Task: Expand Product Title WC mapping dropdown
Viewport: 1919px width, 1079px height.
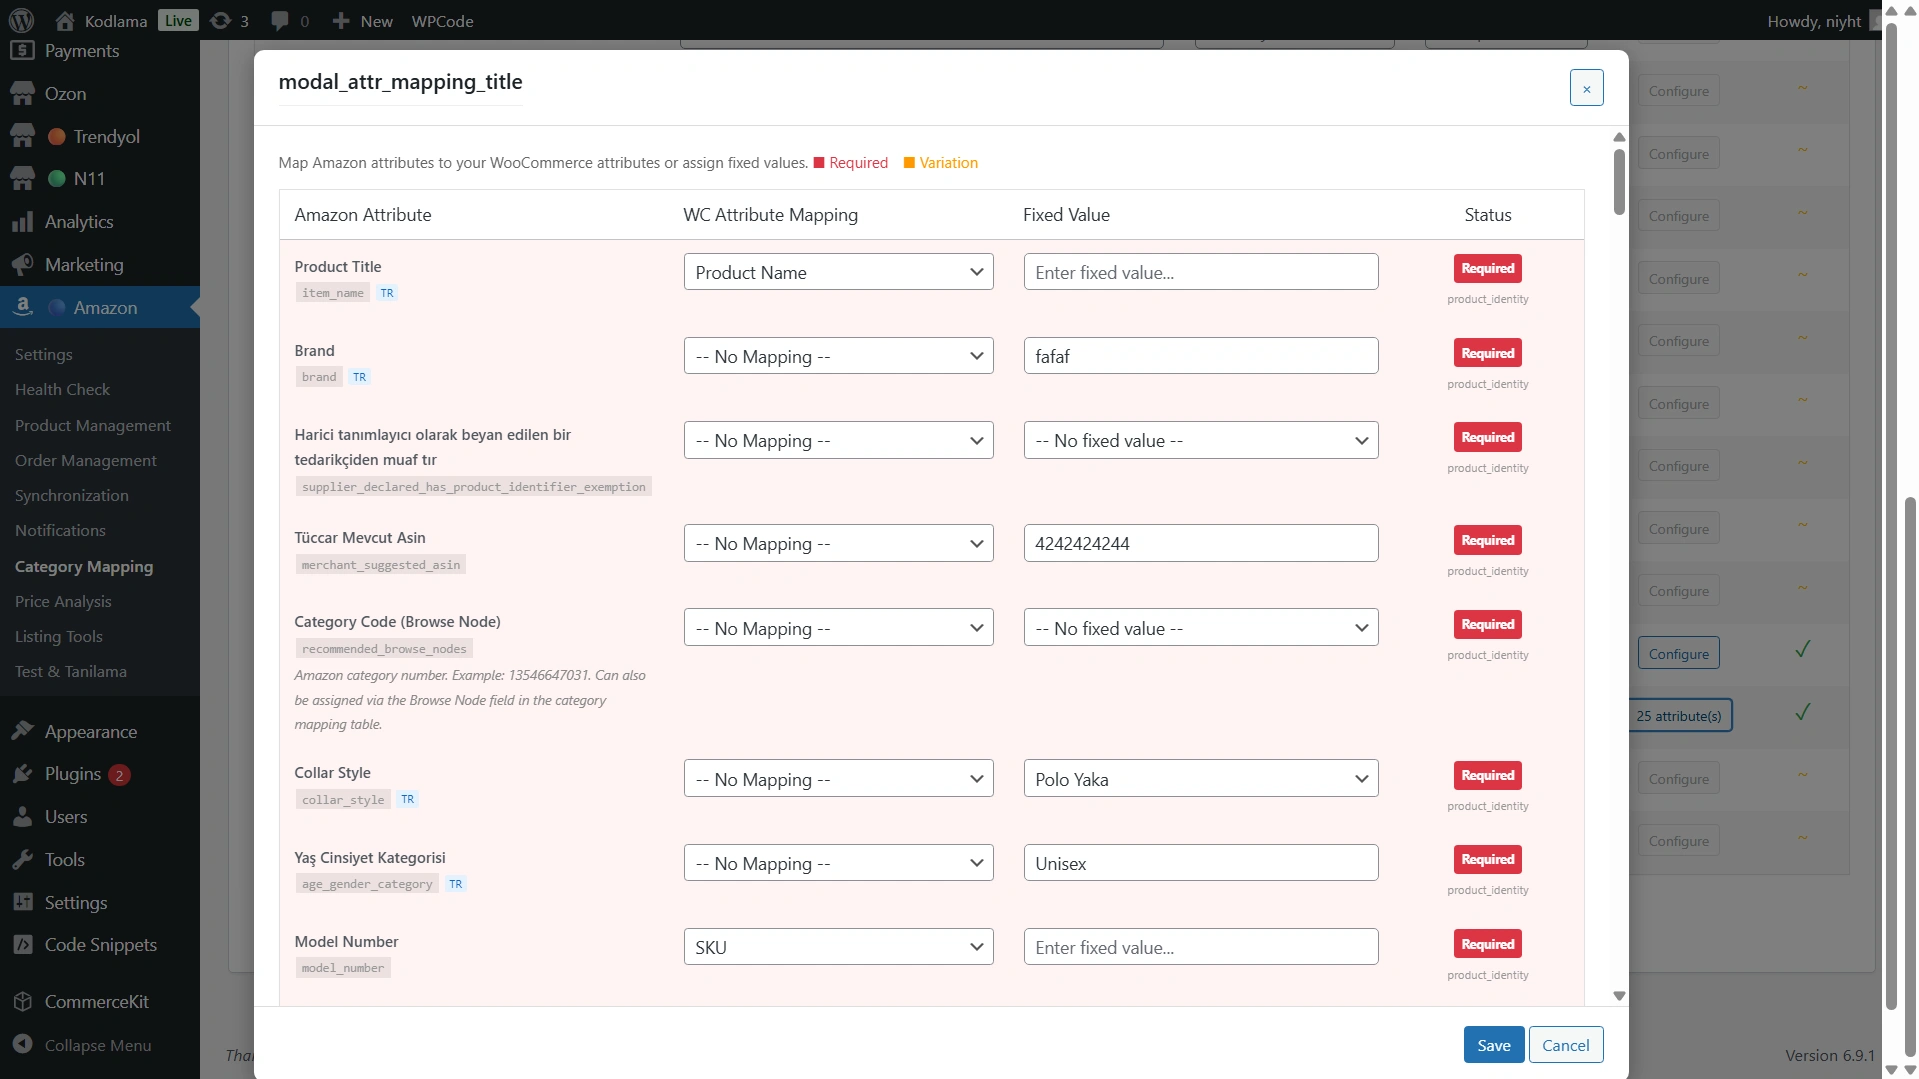Action: click(838, 272)
